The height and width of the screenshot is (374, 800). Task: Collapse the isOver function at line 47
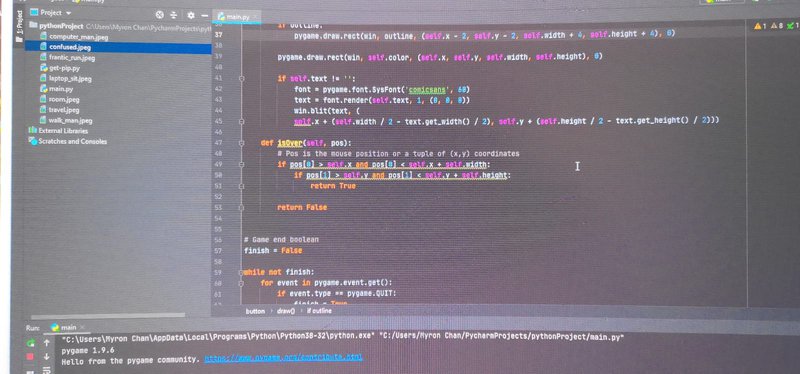[x=241, y=143]
